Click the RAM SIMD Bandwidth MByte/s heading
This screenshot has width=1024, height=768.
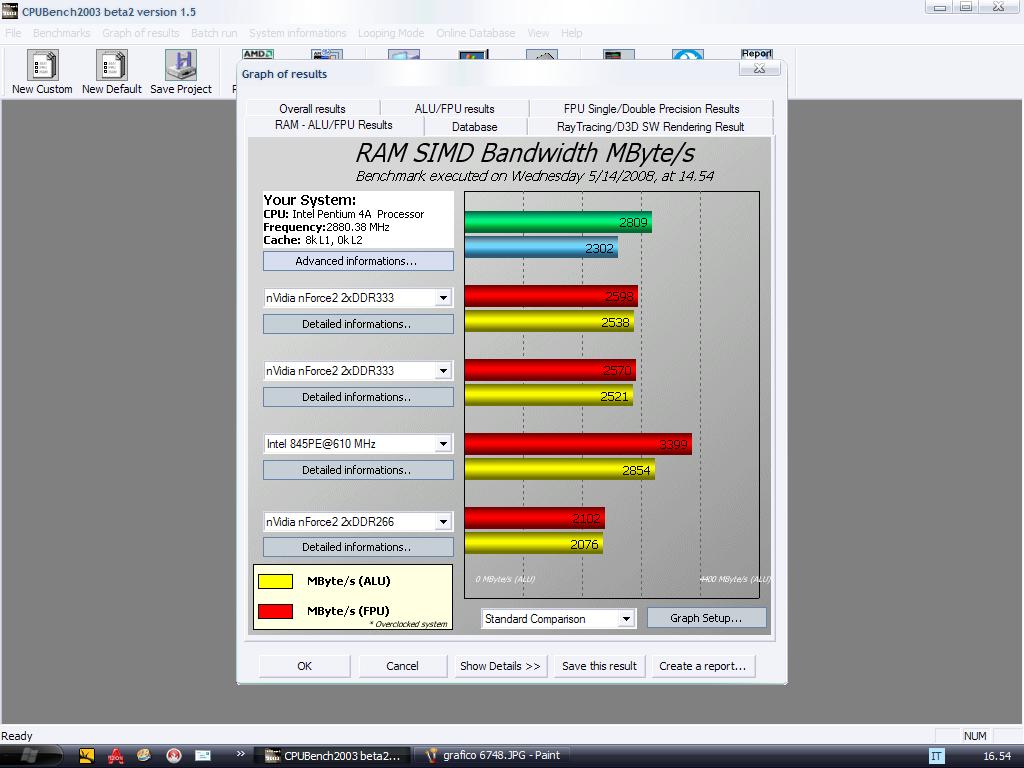point(525,153)
